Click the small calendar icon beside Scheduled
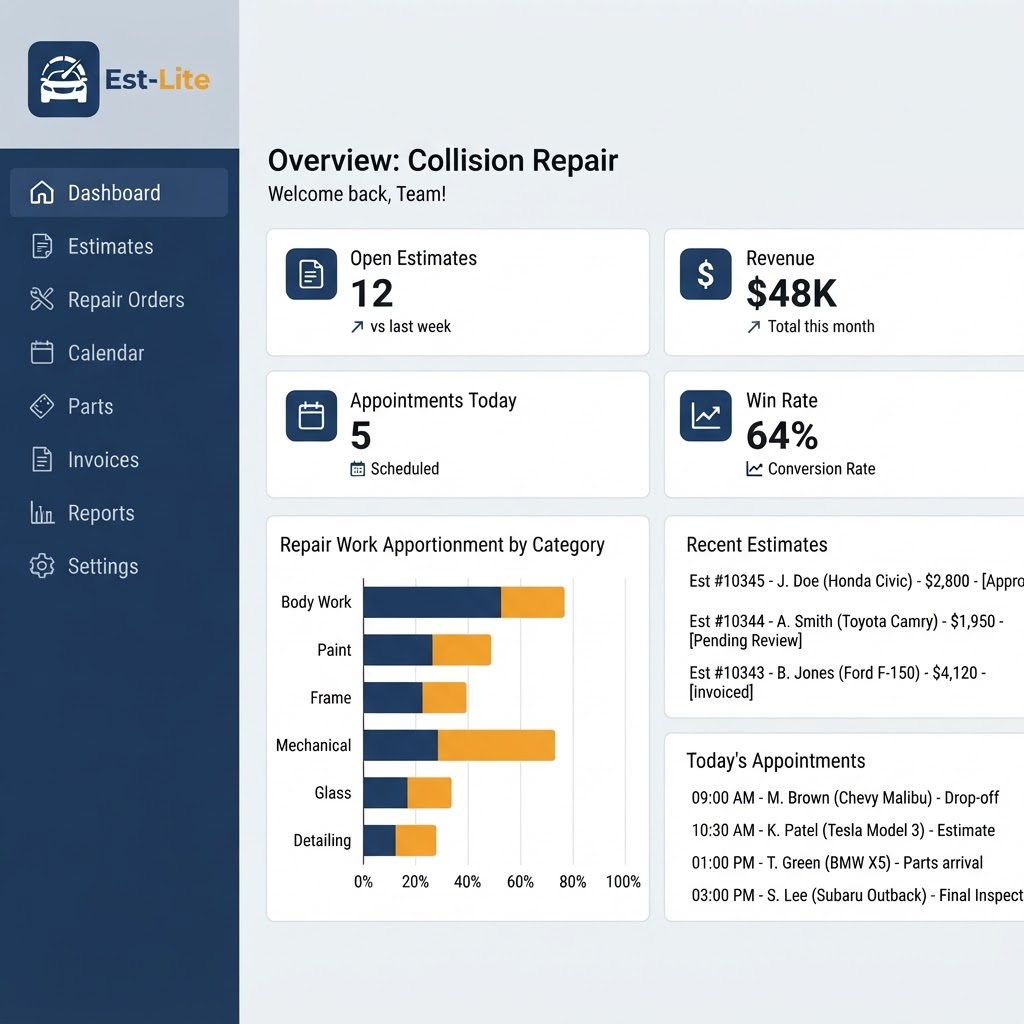This screenshot has height=1024, width=1024. [x=357, y=469]
